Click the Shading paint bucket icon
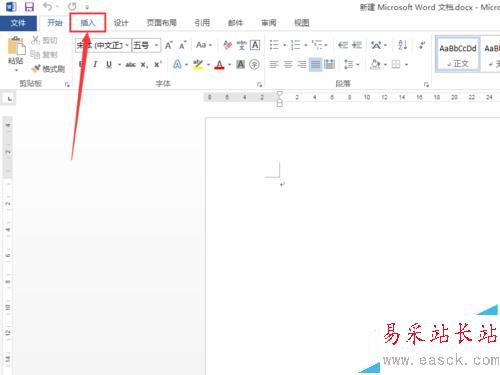The height and width of the screenshot is (375, 500). (x=375, y=64)
